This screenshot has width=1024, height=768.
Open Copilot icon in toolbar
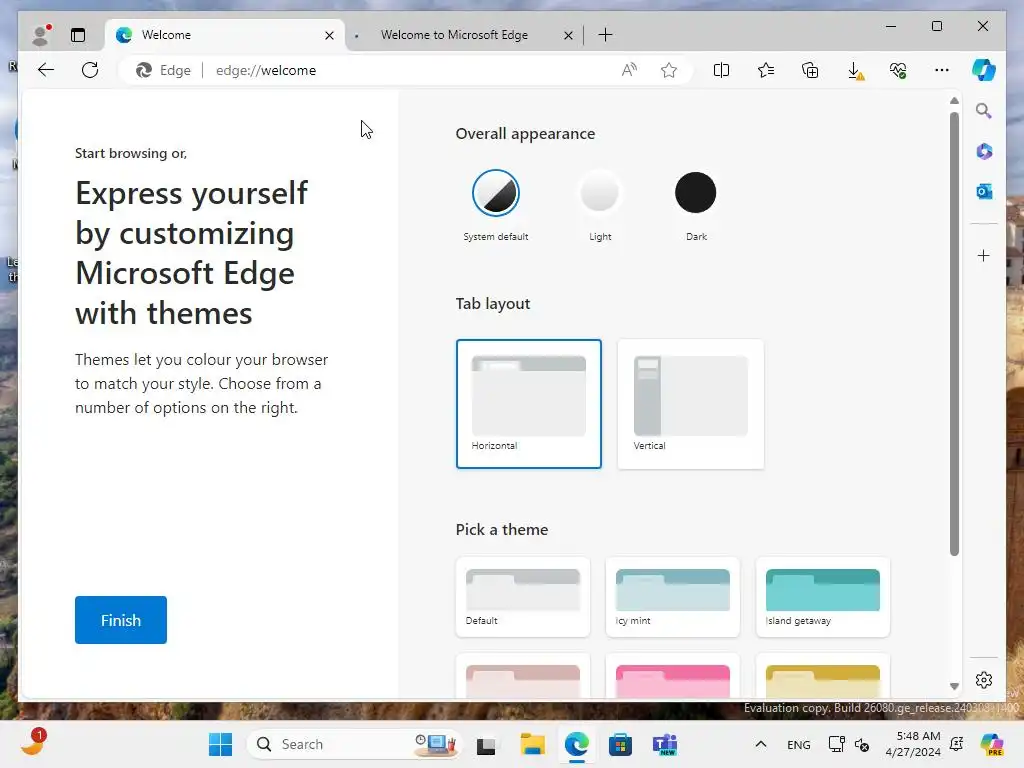pos(984,70)
